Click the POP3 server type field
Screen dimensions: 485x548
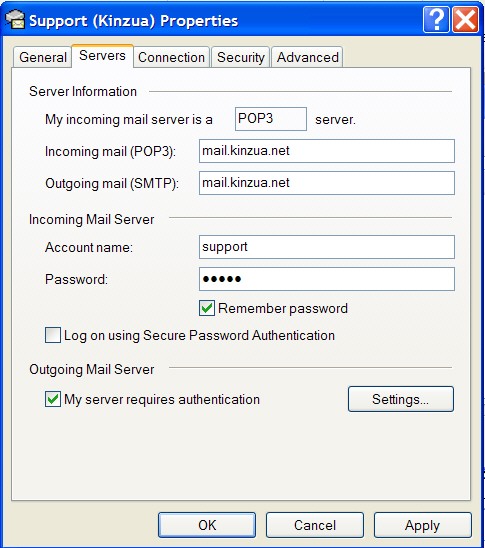pos(271,119)
